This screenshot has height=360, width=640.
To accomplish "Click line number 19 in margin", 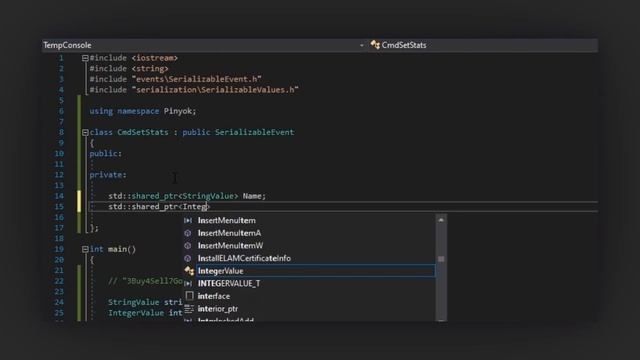I will coord(59,249).
